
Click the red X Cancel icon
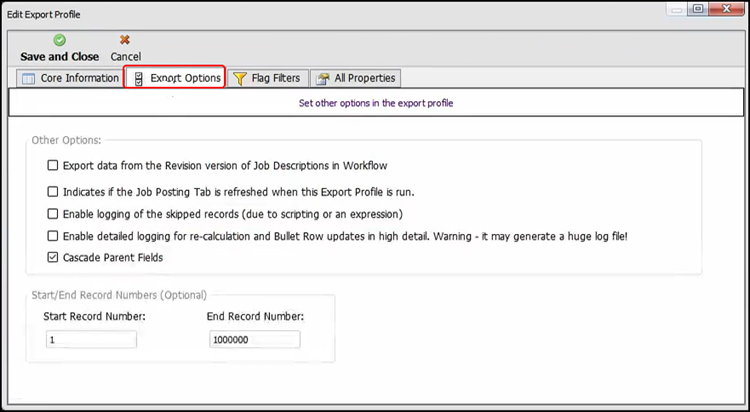[125, 40]
